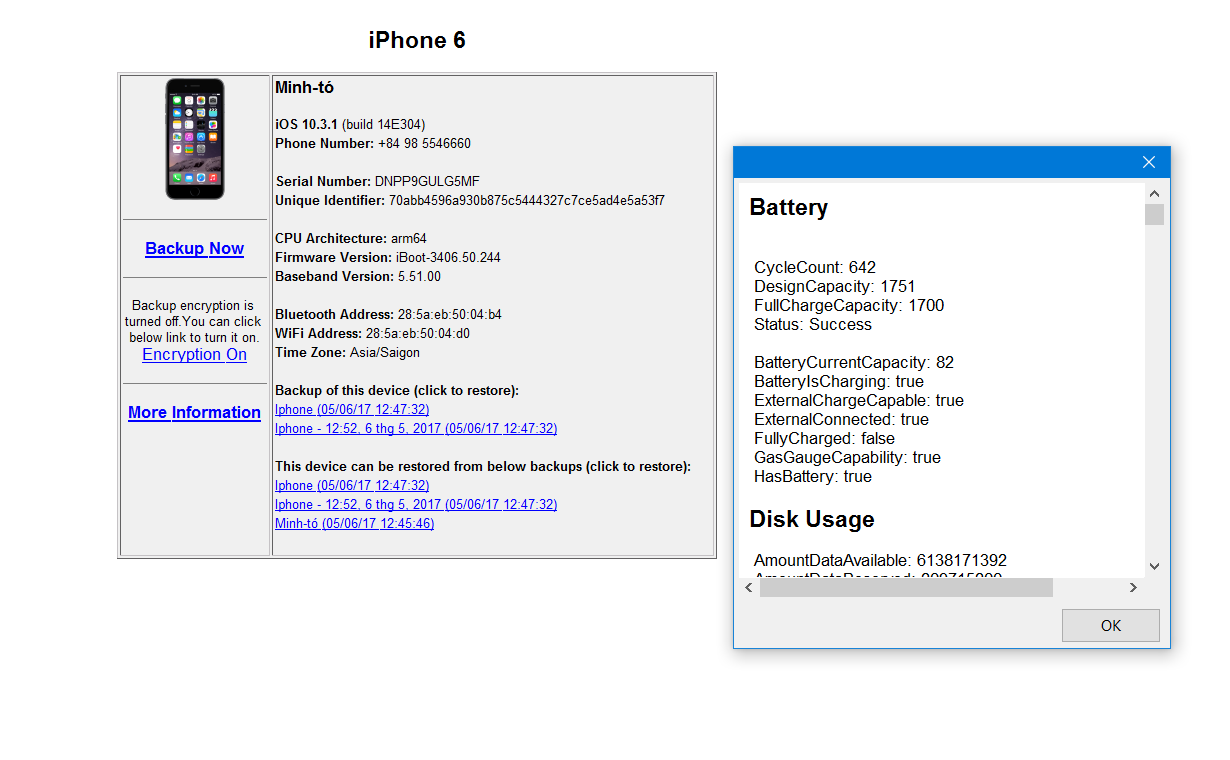Viewport: 1230px width, 760px height.
Task: Select WiFi Address 28:5a:eb:50:04:d0
Action: pyautogui.click(x=373, y=334)
